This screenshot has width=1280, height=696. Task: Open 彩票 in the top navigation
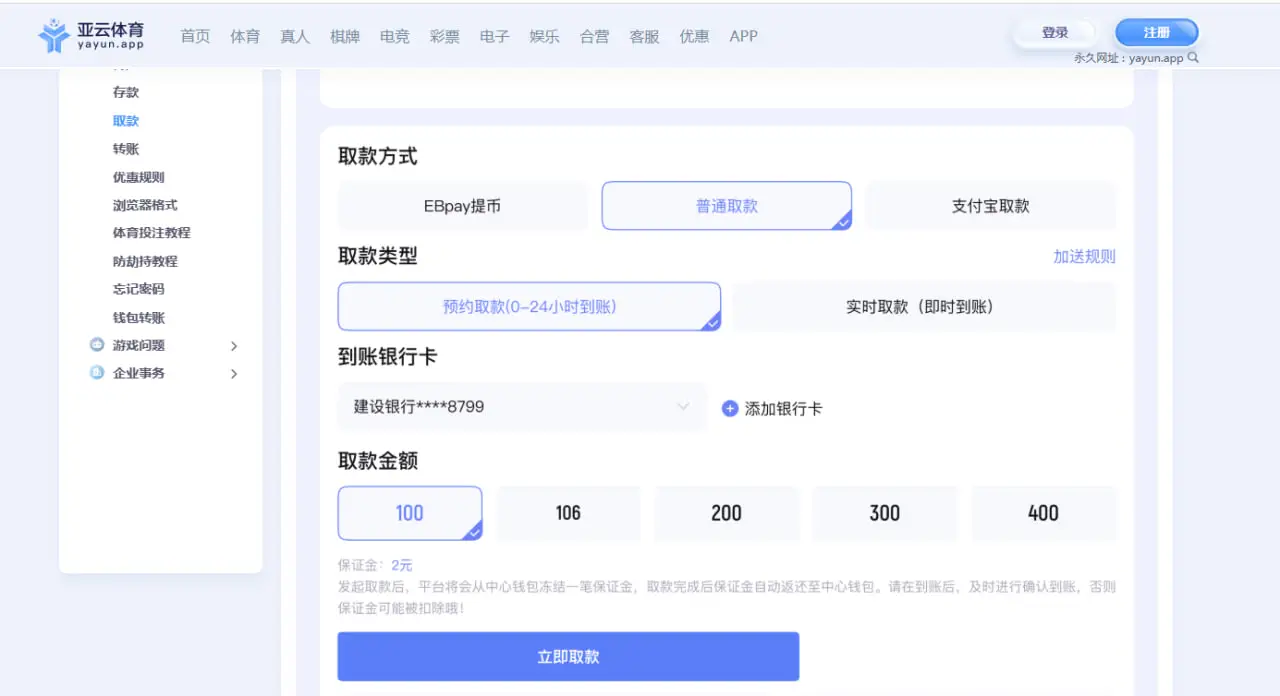tap(445, 36)
